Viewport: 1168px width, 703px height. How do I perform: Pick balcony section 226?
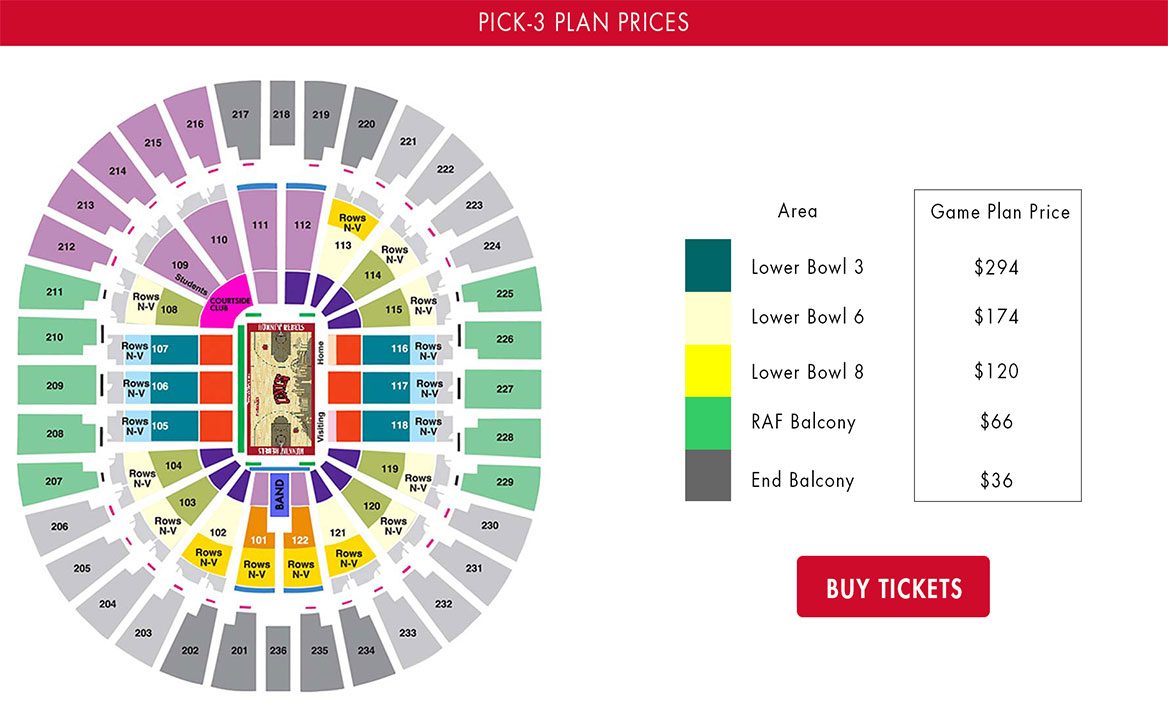click(504, 340)
